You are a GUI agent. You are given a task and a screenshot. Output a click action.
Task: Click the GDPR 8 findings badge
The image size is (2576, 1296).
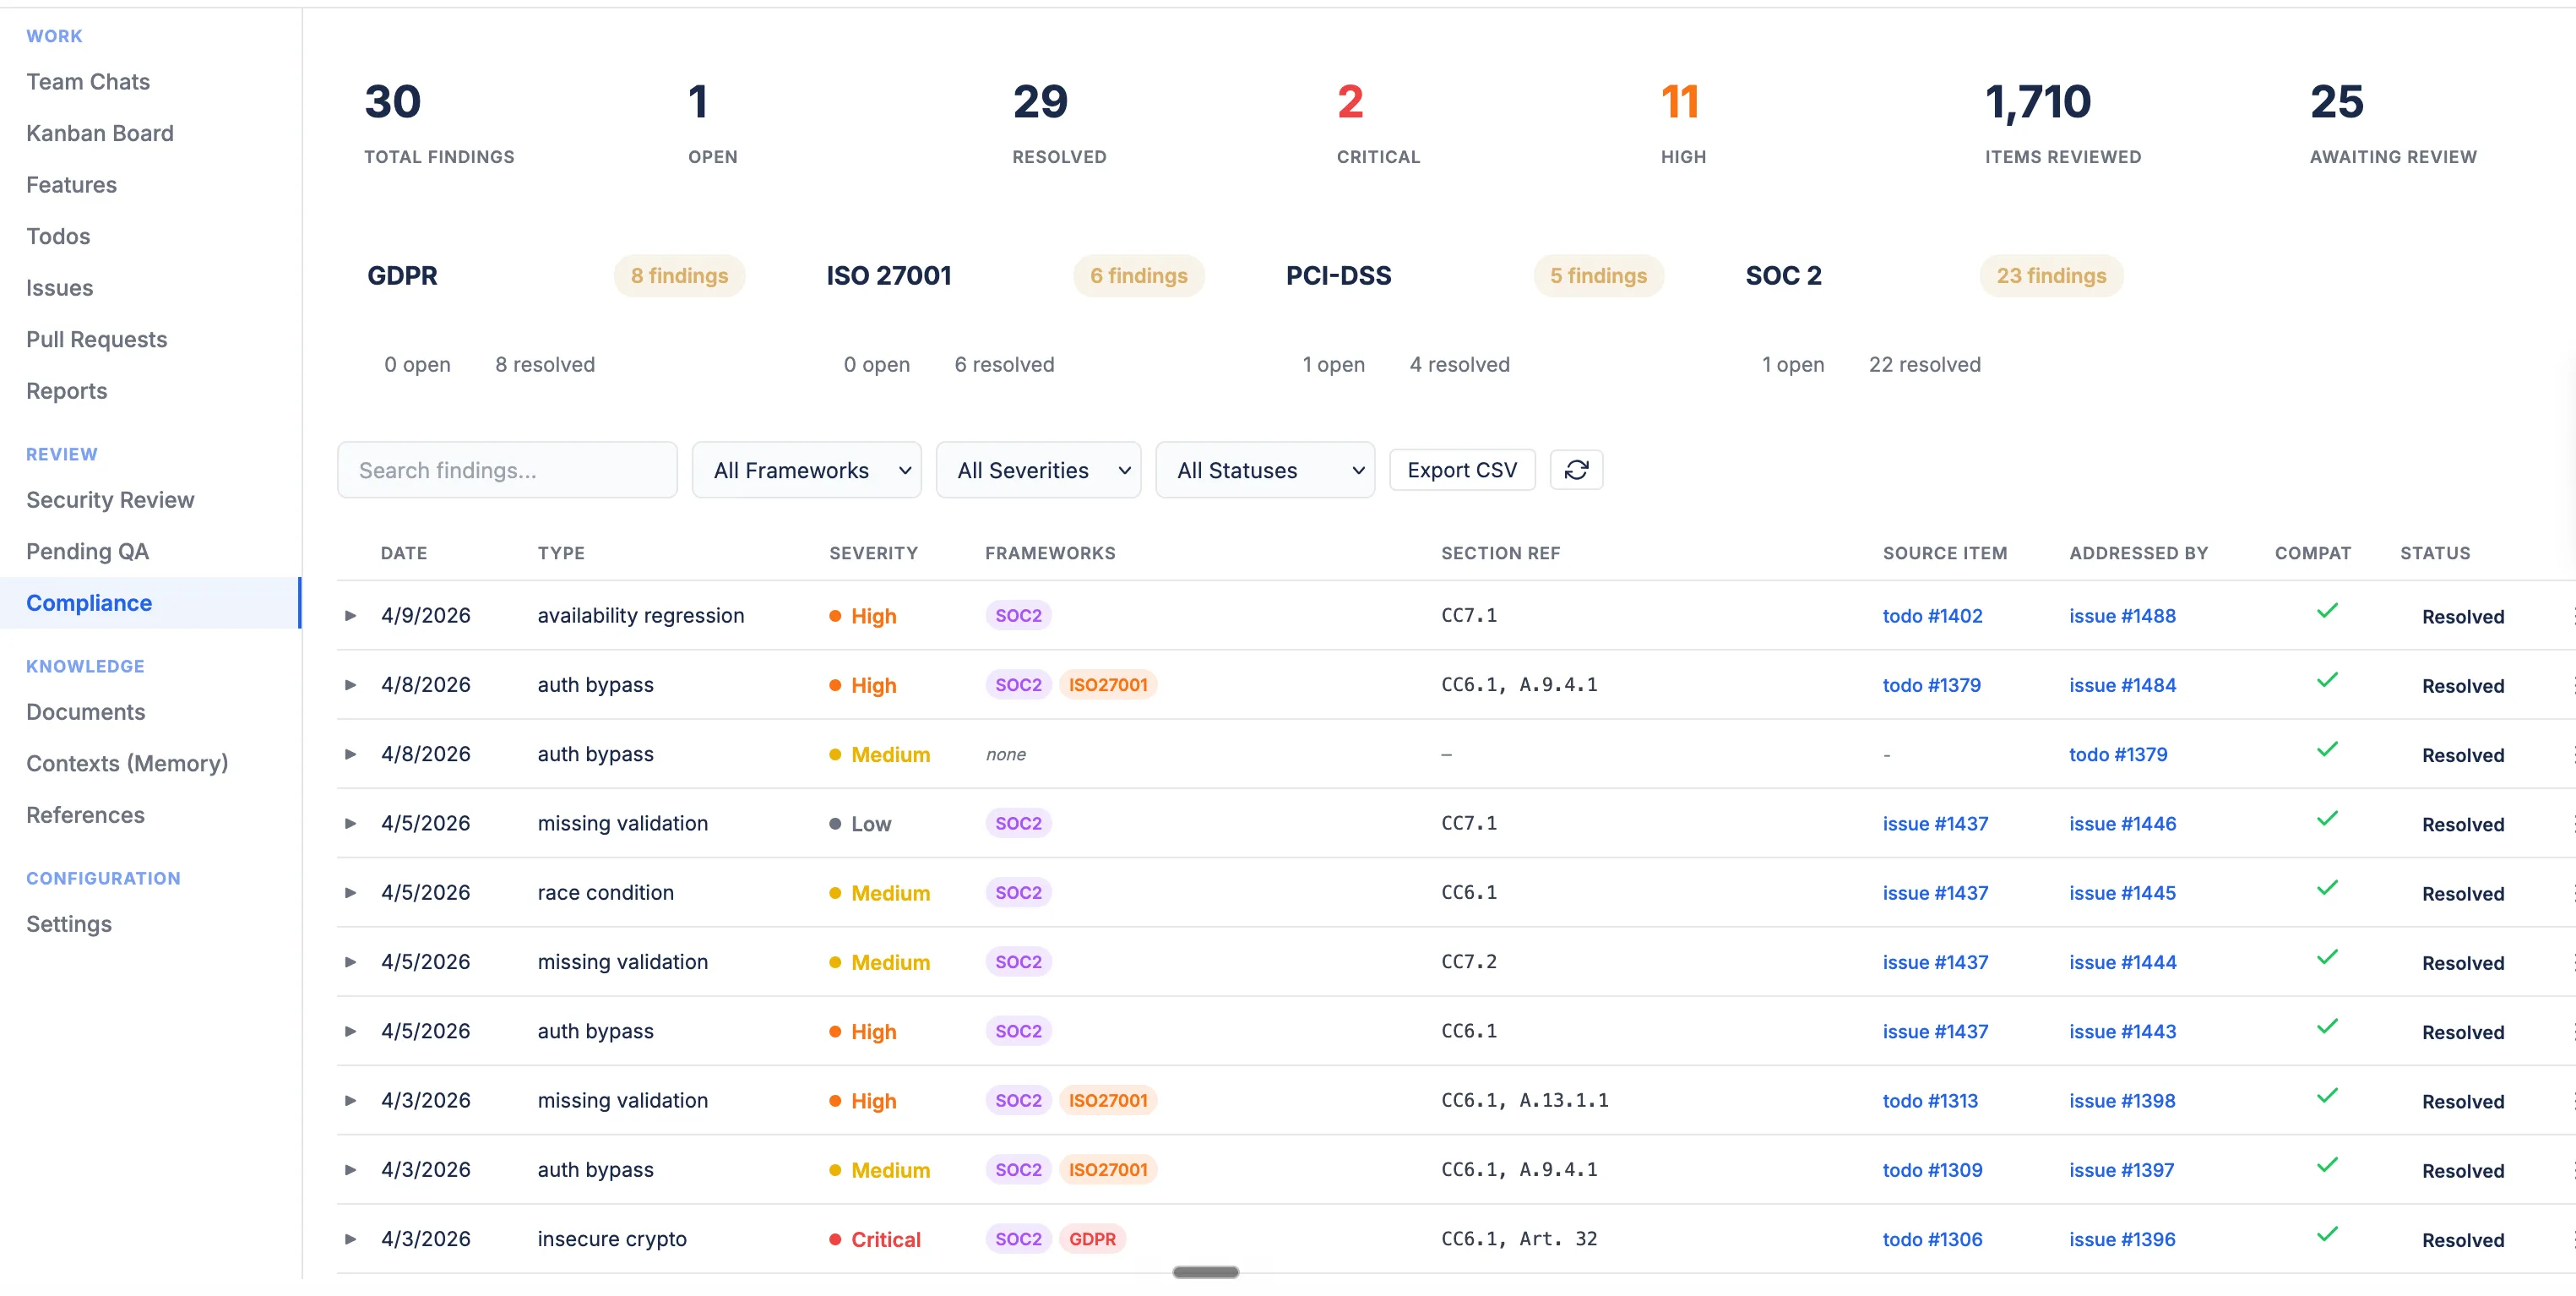click(x=679, y=276)
